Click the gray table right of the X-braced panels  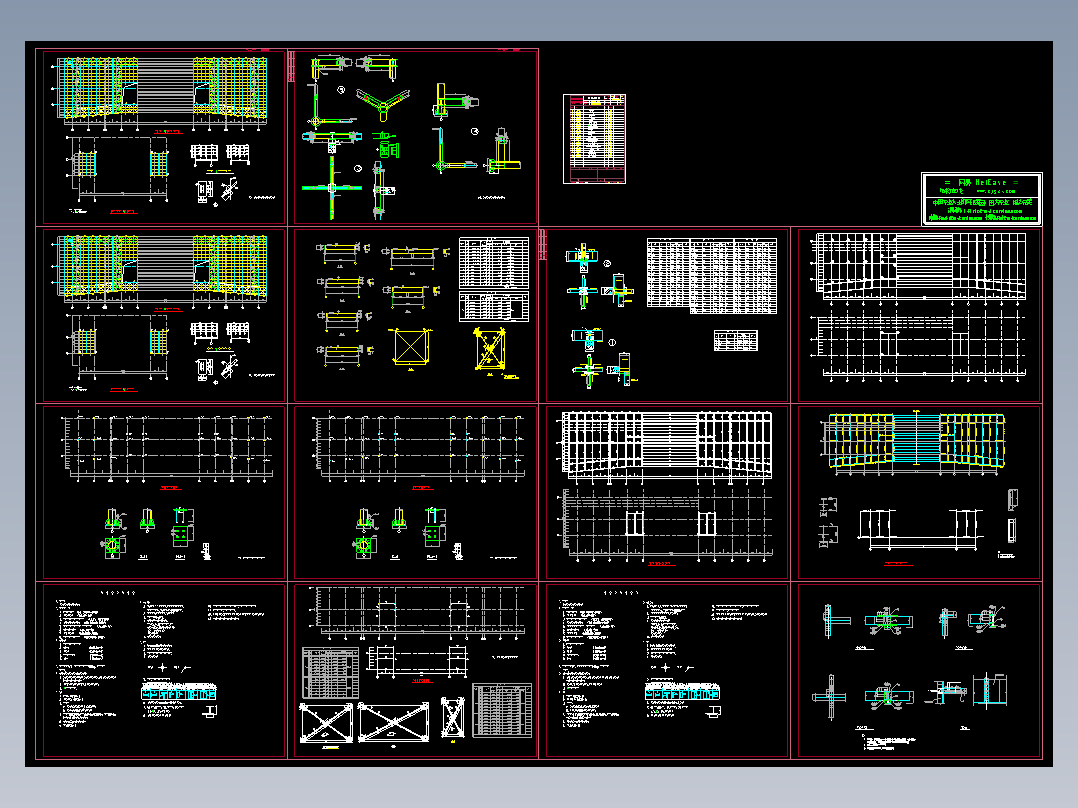pos(503,710)
